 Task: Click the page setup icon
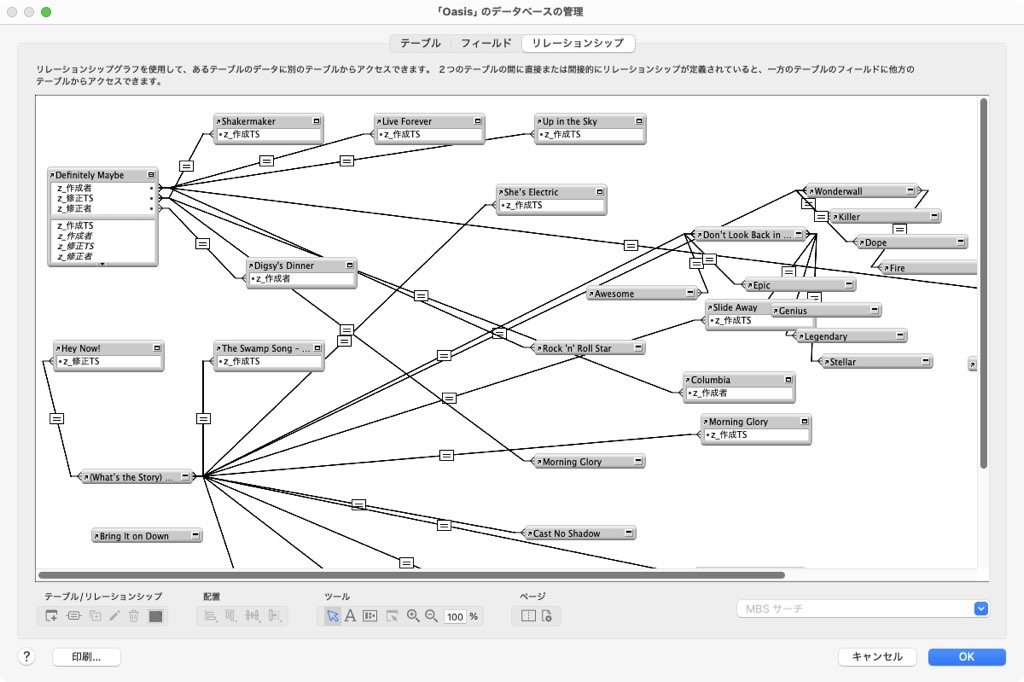[547, 616]
